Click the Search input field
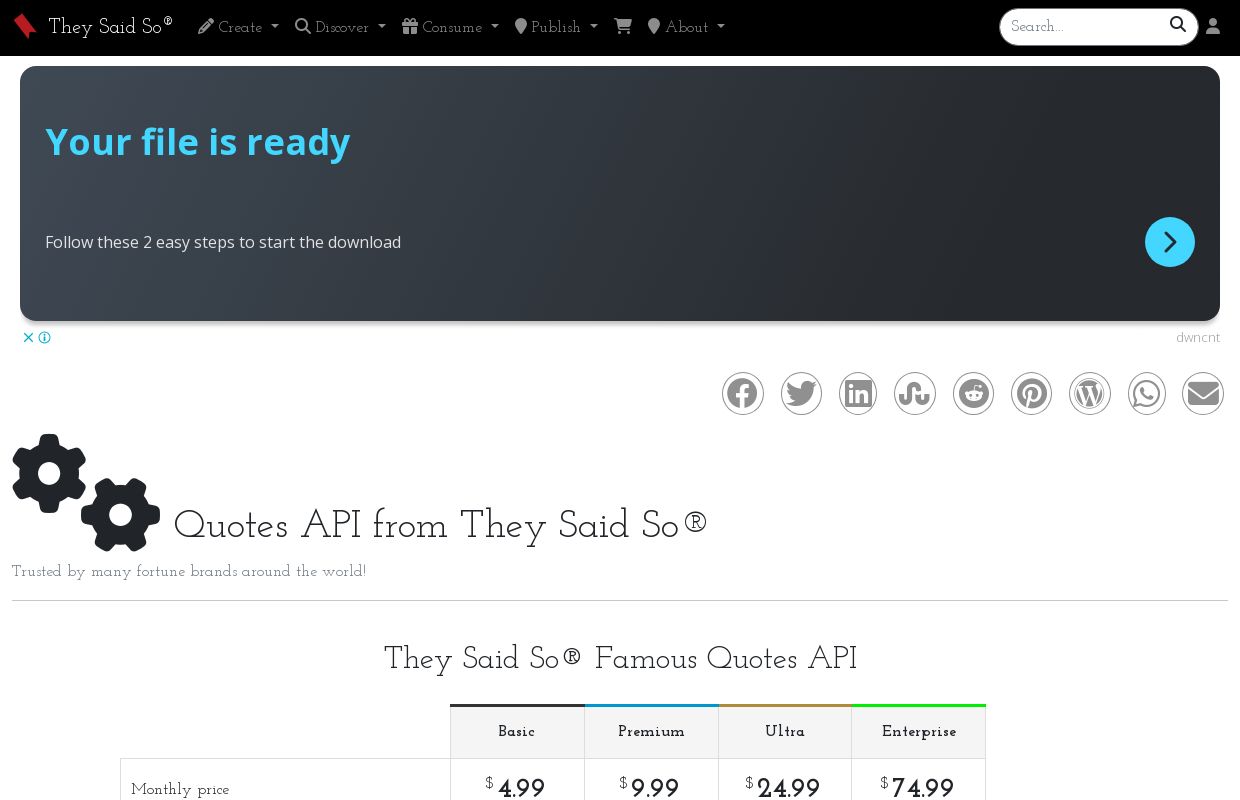Viewport: 1240px width, 800px height. [x=1084, y=27]
